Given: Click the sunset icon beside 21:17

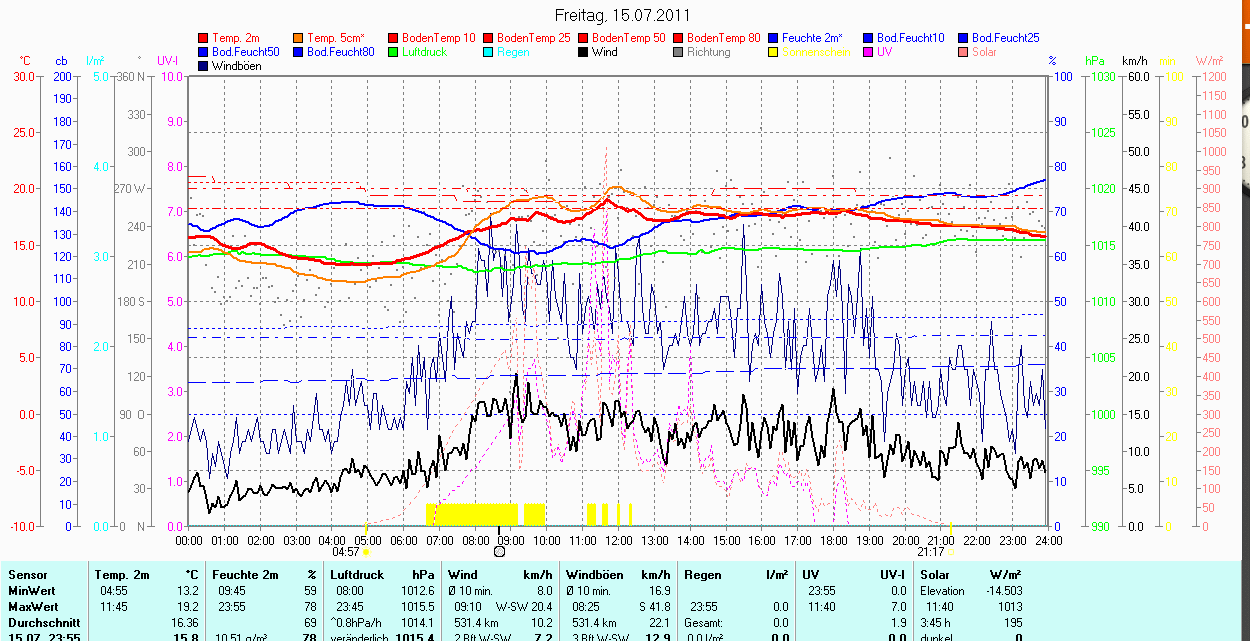Looking at the screenshot, I should point(951,551).
